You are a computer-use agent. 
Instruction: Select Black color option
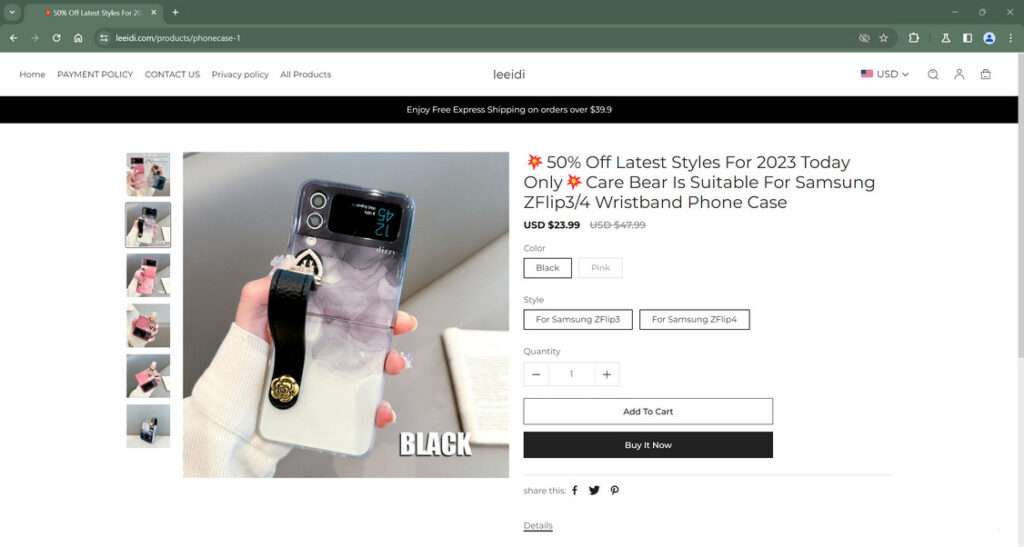[547, 268]
